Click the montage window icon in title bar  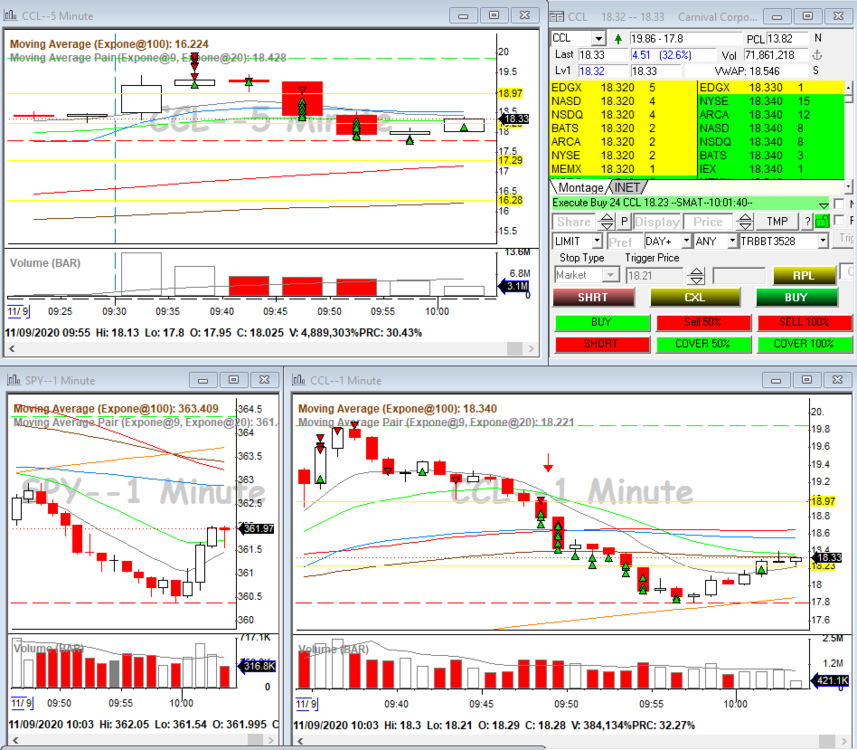click(557, 15)
